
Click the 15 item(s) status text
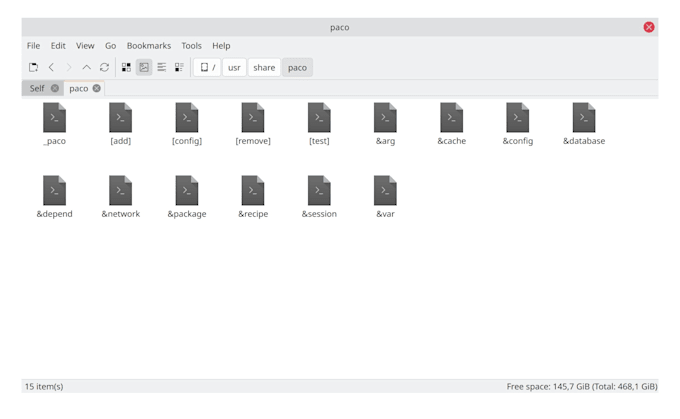(x=44, y=386)
